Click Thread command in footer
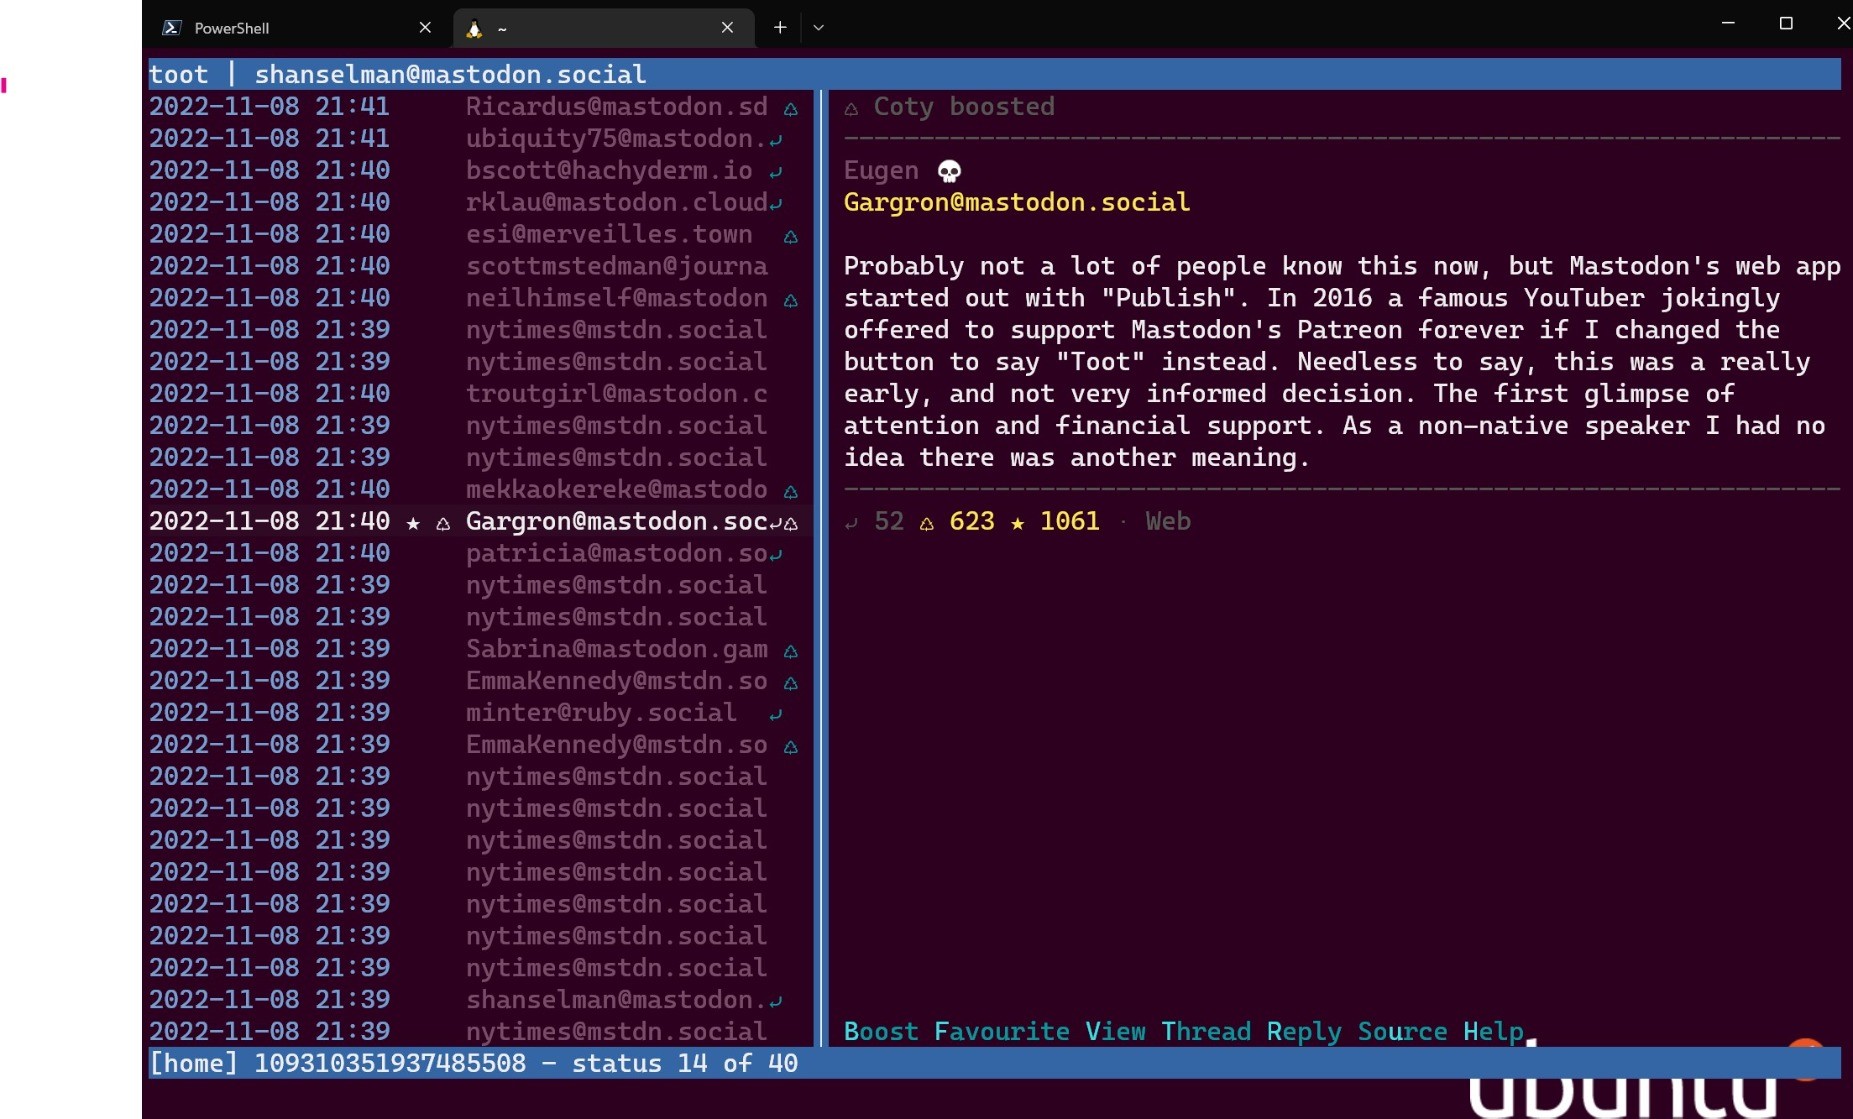The height and width of the screenshot is (1119, 1853). click(1206, 1031)
